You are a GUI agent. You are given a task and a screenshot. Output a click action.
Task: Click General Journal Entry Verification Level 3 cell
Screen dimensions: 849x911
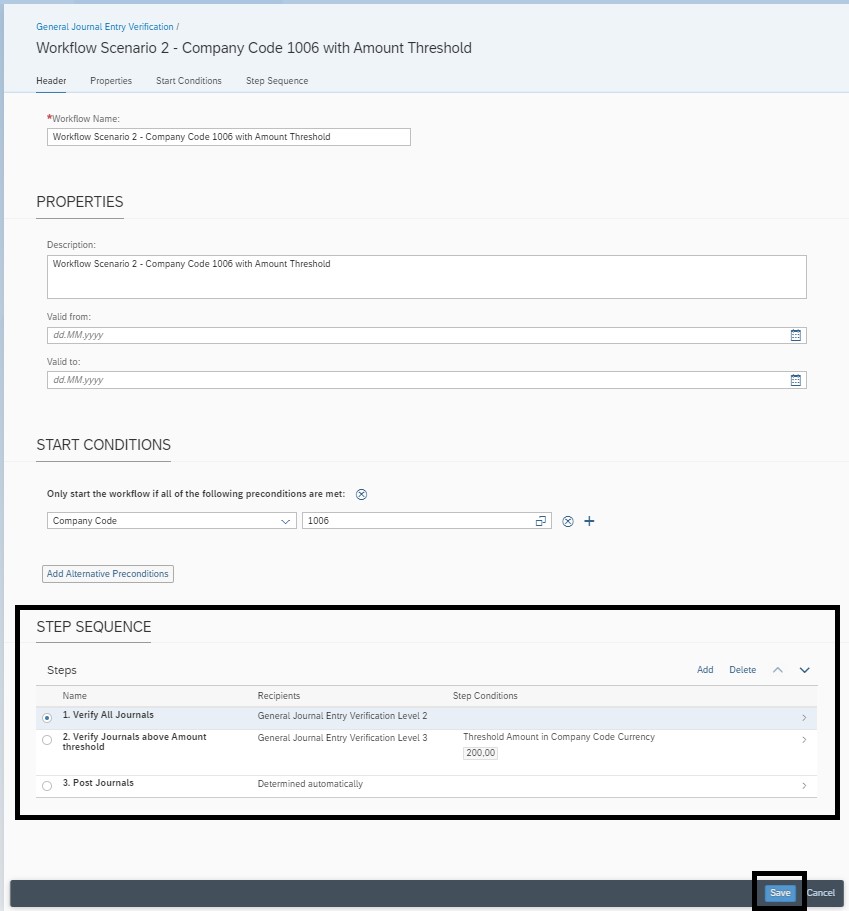tap(342, 738)
